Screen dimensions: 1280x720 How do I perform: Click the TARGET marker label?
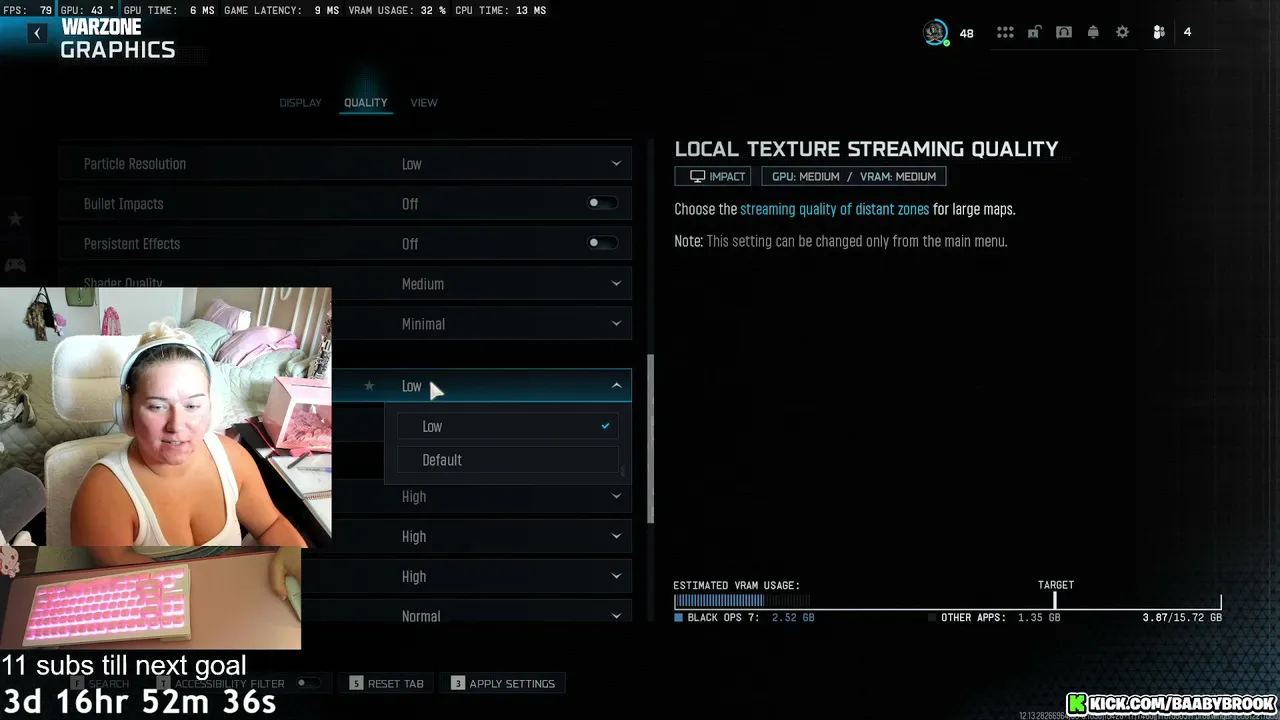1056,585
